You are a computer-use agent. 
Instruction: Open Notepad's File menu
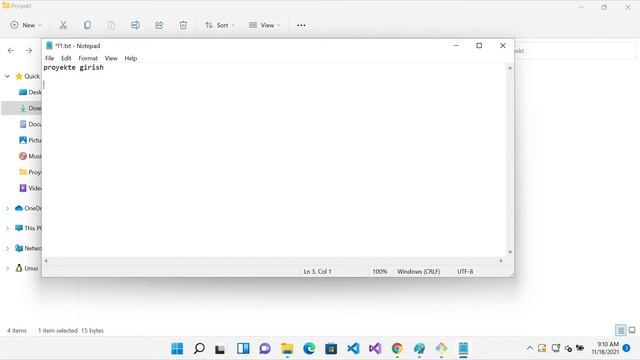49,58
